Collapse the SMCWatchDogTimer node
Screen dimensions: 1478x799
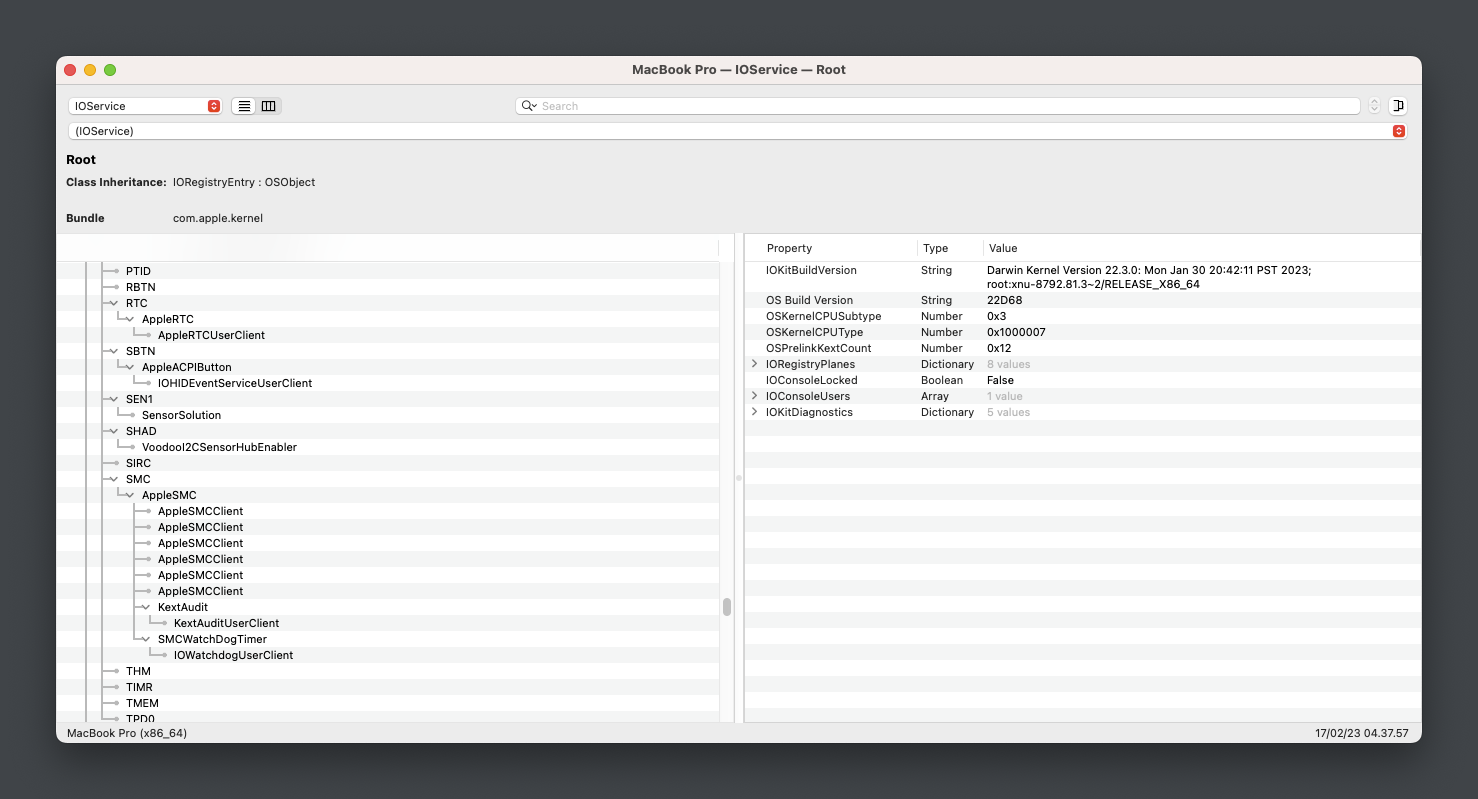pos(145,639)
